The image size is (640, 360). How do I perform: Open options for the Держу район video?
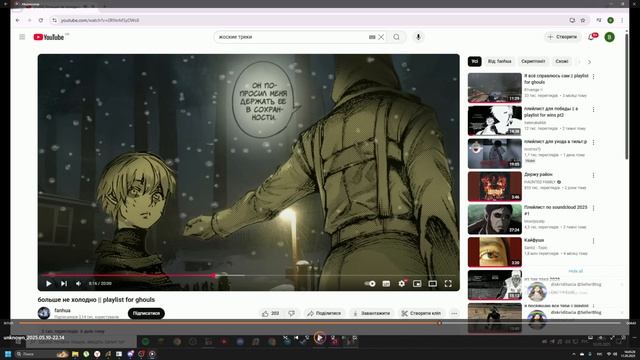click(x=593, y=176)
